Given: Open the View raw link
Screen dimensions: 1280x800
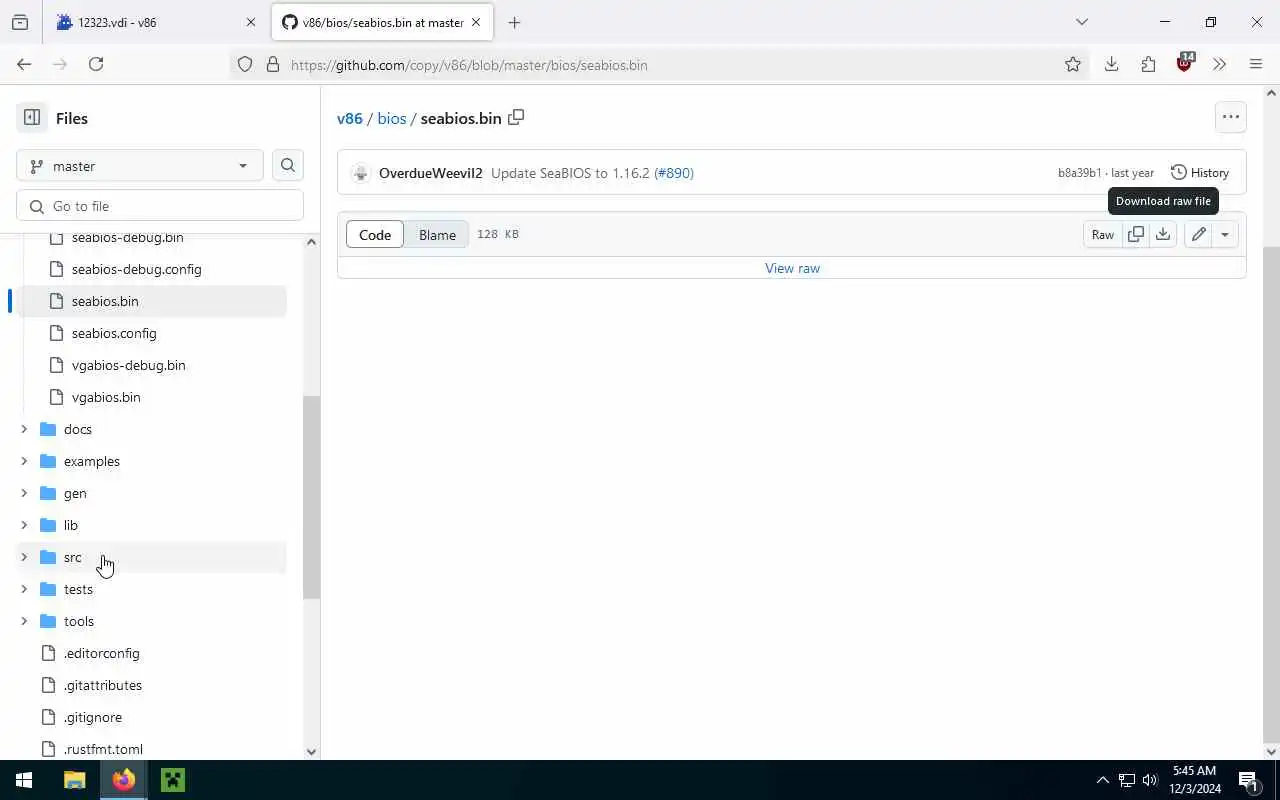Looking at the screenshot, I should pos(792,268).
